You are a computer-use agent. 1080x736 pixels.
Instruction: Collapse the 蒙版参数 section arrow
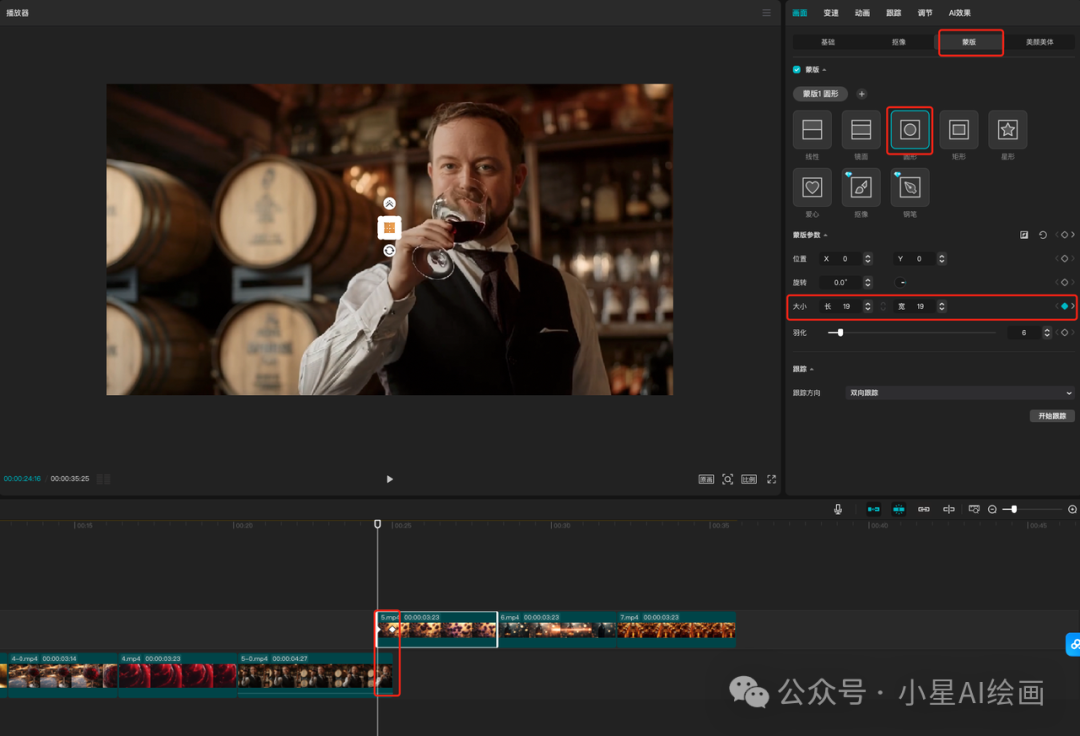(825, 235)
